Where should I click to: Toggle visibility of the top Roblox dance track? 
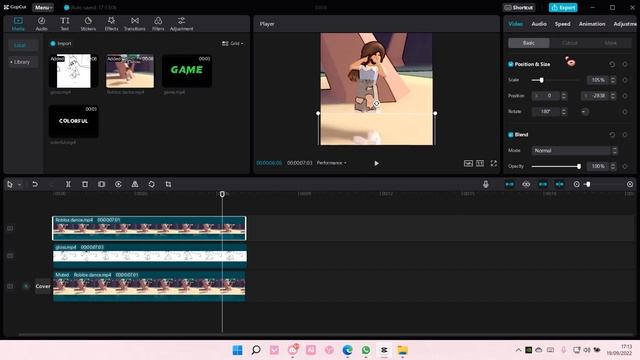pyautogui.click(x=10, y=228)
